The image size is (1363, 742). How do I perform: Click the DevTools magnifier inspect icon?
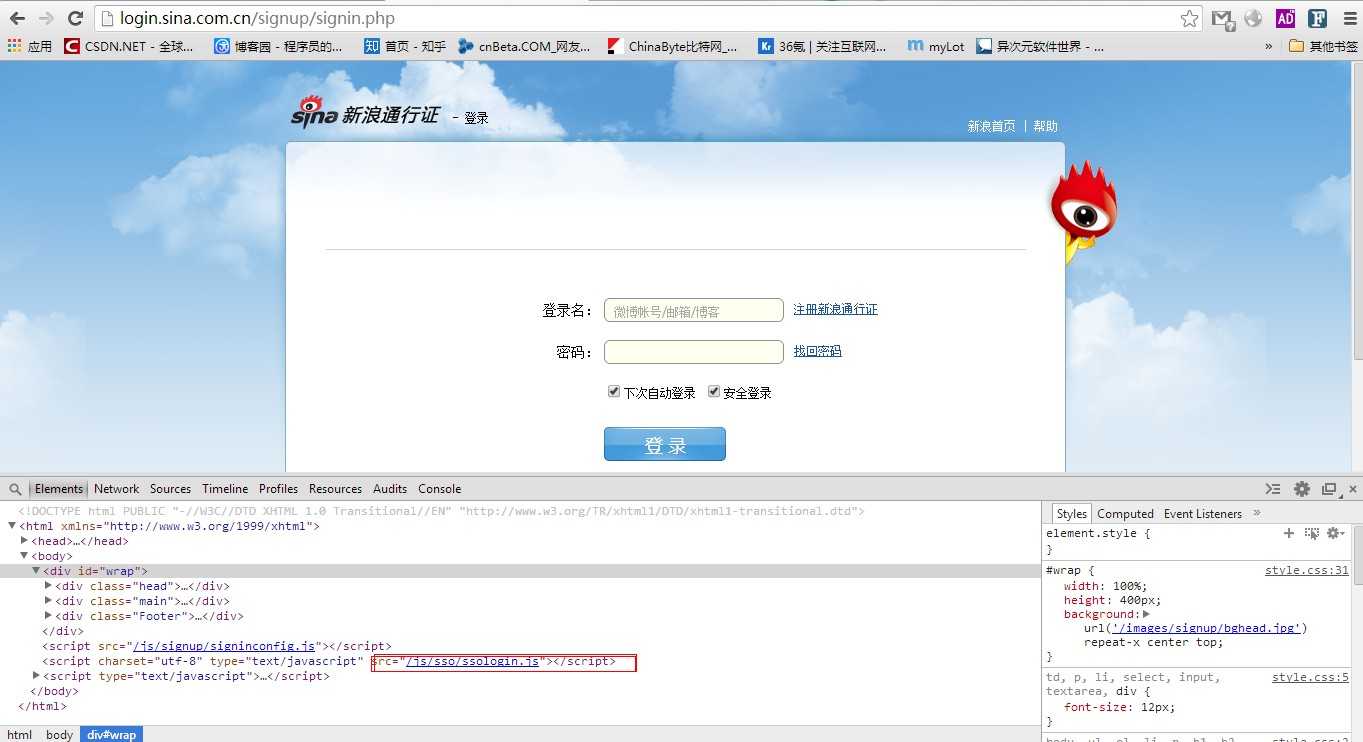pyautogui.click(x=15, y=489)
